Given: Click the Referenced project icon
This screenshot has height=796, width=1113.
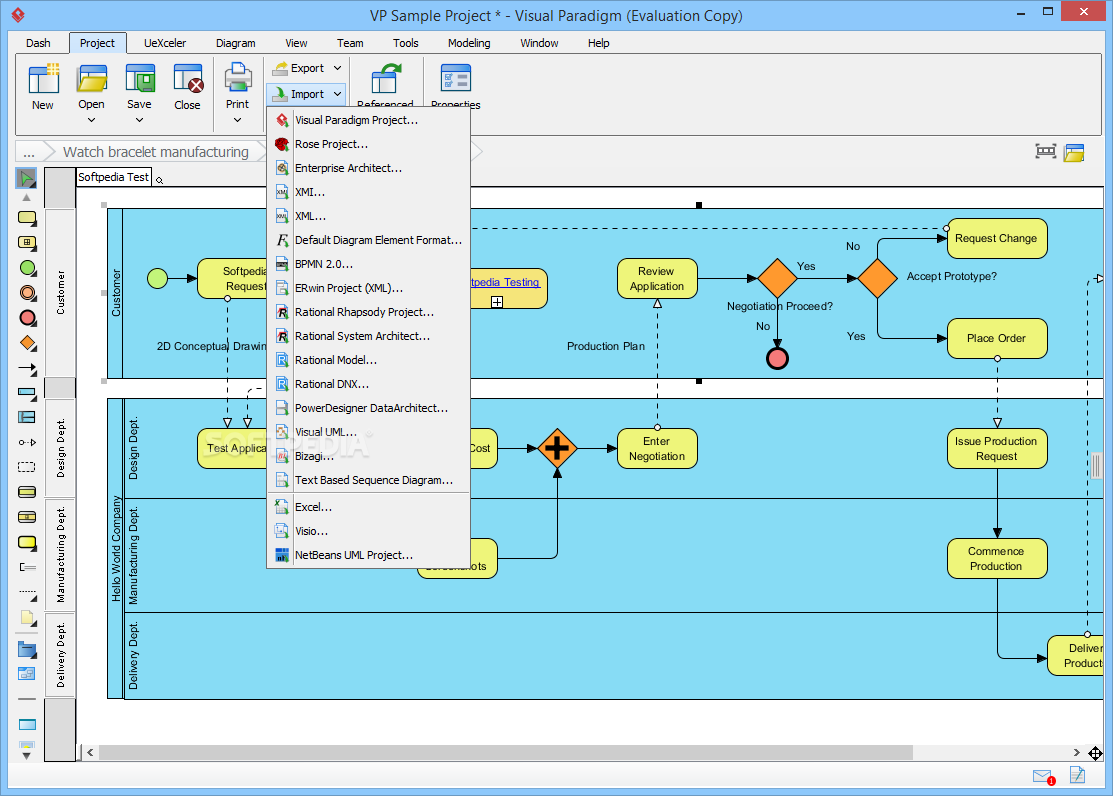Looking at the screenshot, I should (385, 78).
